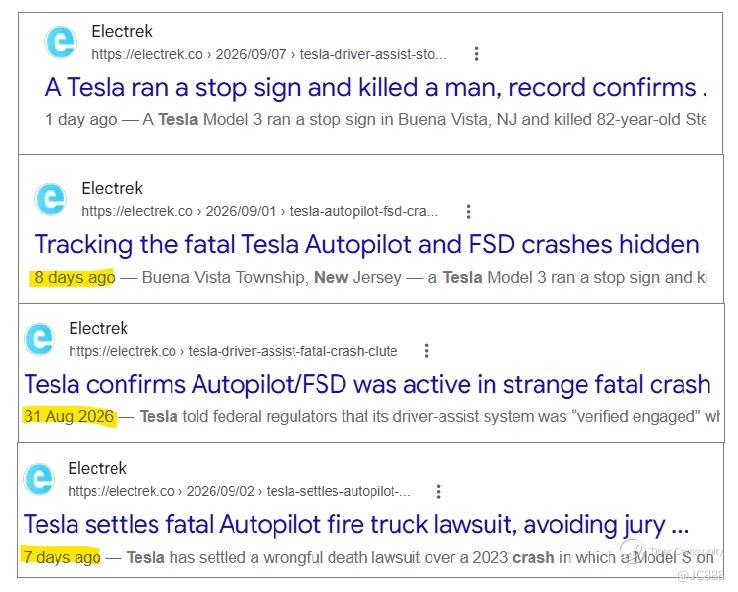Open 'A Tesla ran a stop sign' headline
This screenshot has width=738, height=592.
[376, 88]
